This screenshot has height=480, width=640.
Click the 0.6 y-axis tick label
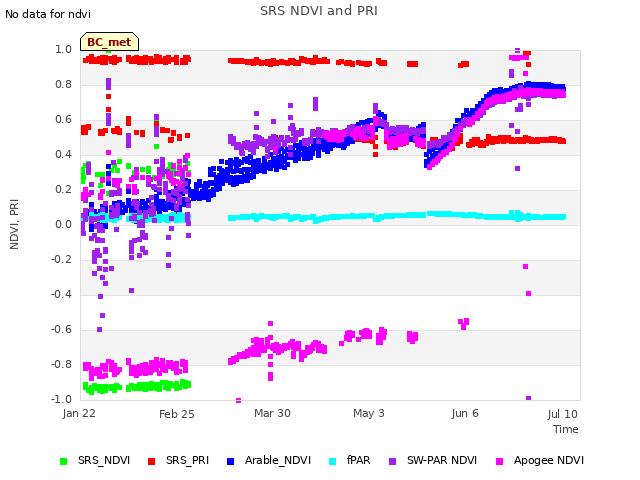click(63, 120)
